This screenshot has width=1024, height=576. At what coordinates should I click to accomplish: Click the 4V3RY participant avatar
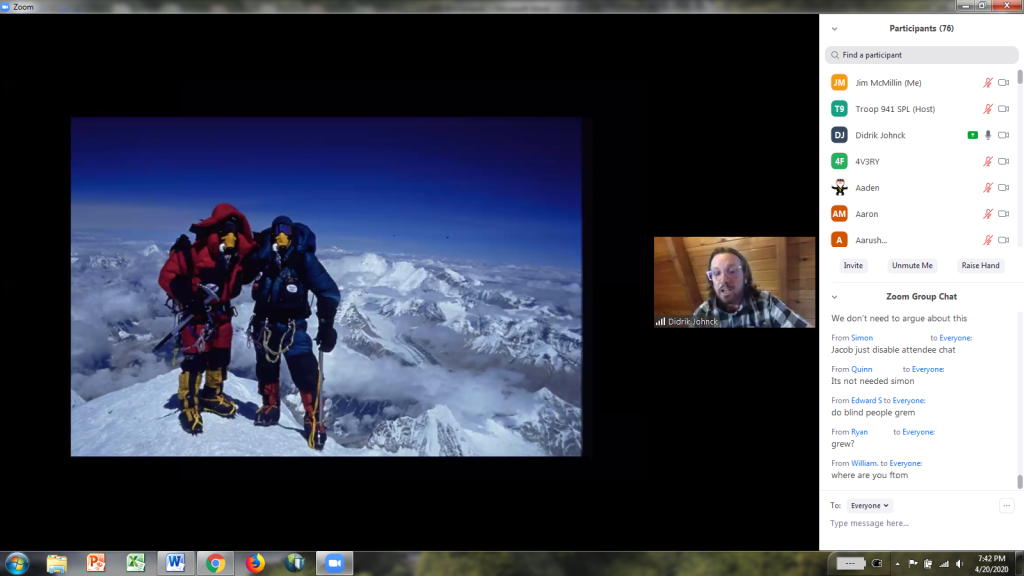click(839, 161)
